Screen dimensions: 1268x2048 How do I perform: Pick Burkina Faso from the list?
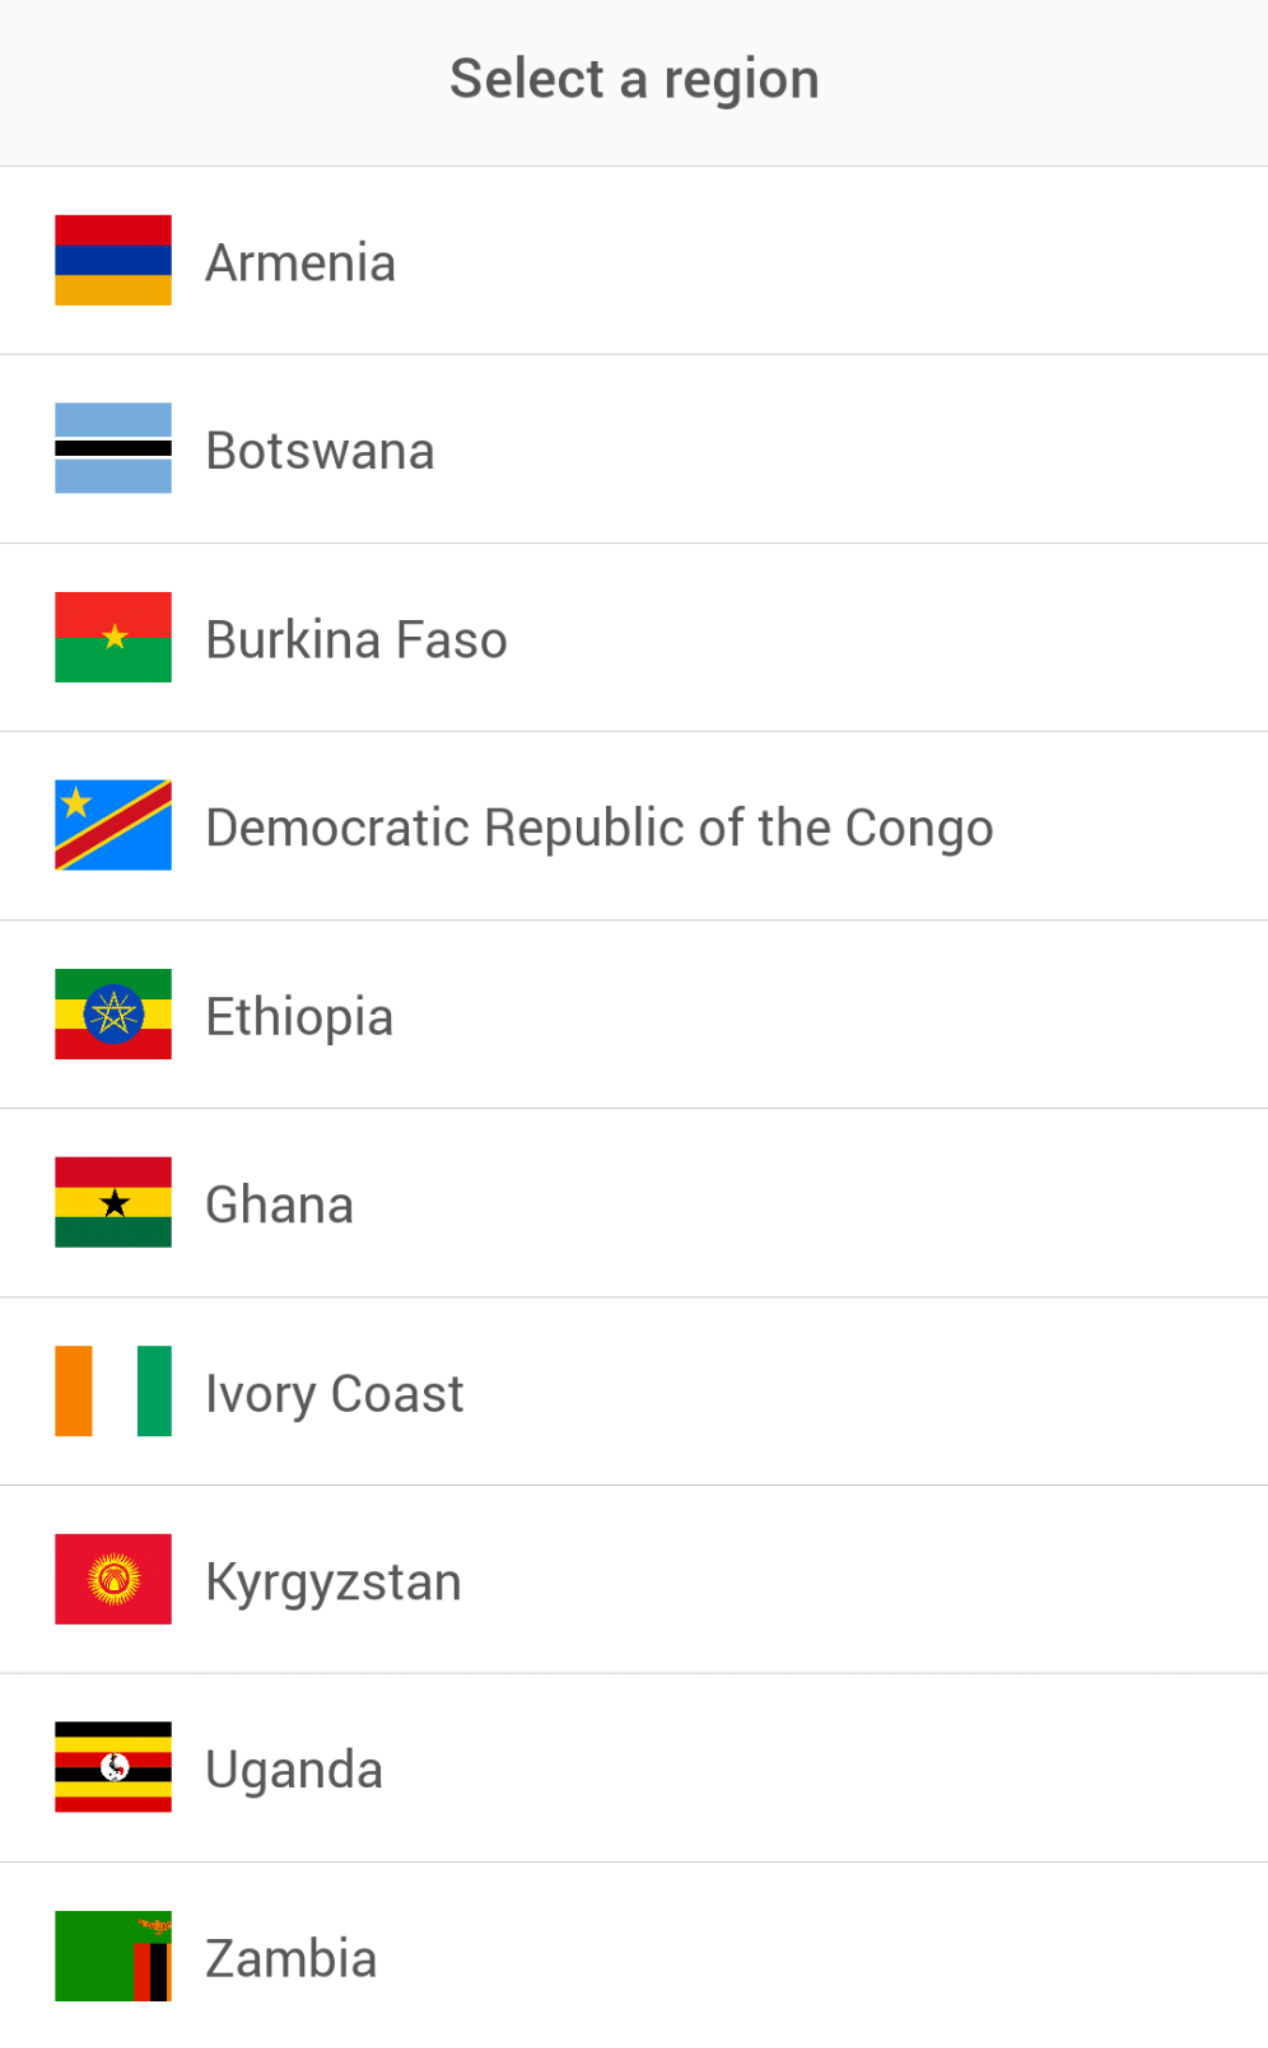(356, 640)
